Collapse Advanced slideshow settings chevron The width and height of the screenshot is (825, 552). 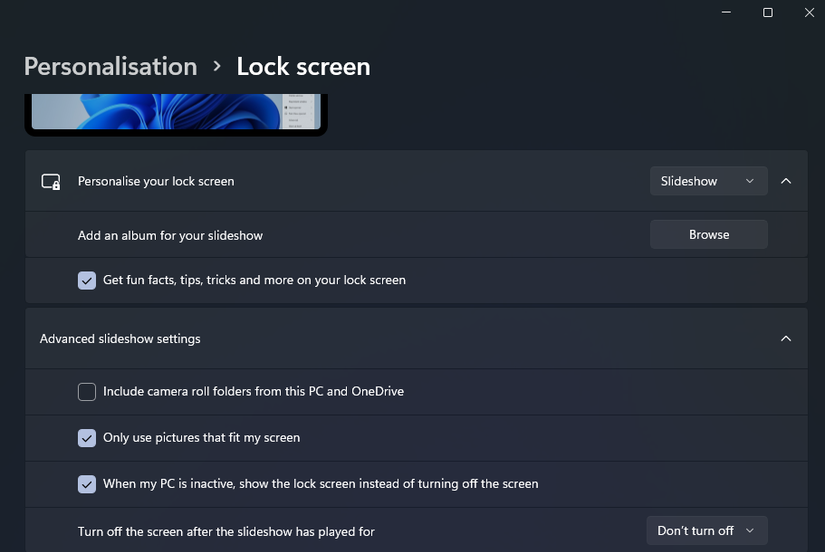click(x=786, y=339)
